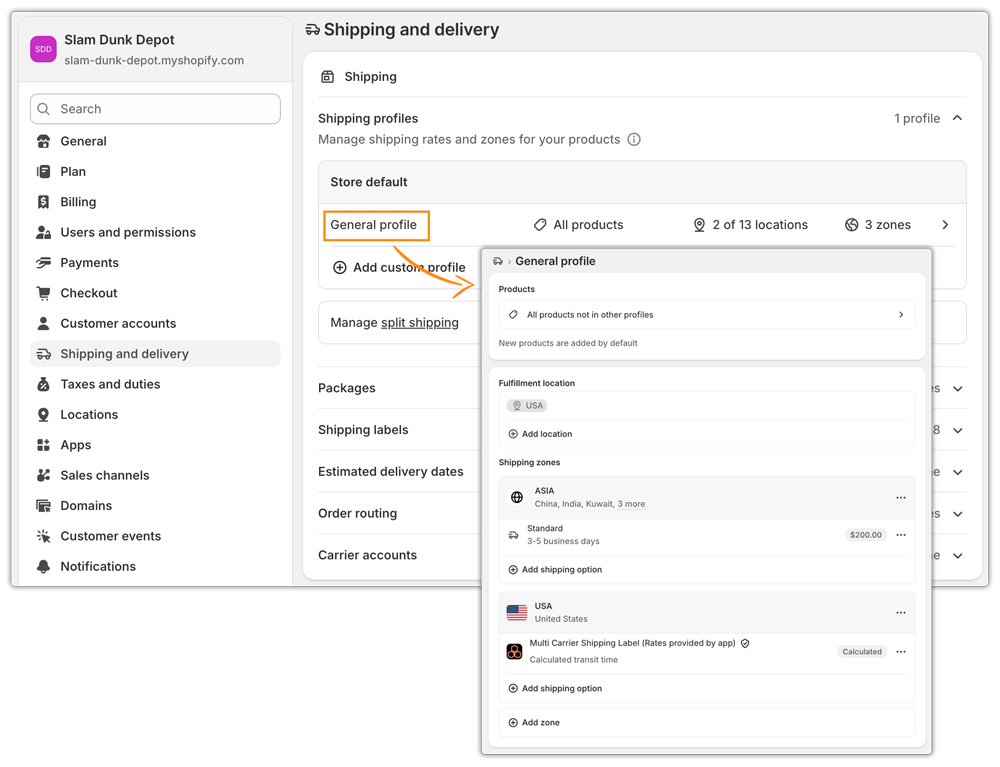The width and height of the screenshot is (1000, 767).
Task: Select Shipping and delivery sidebar item
Action: click(155, 354)
